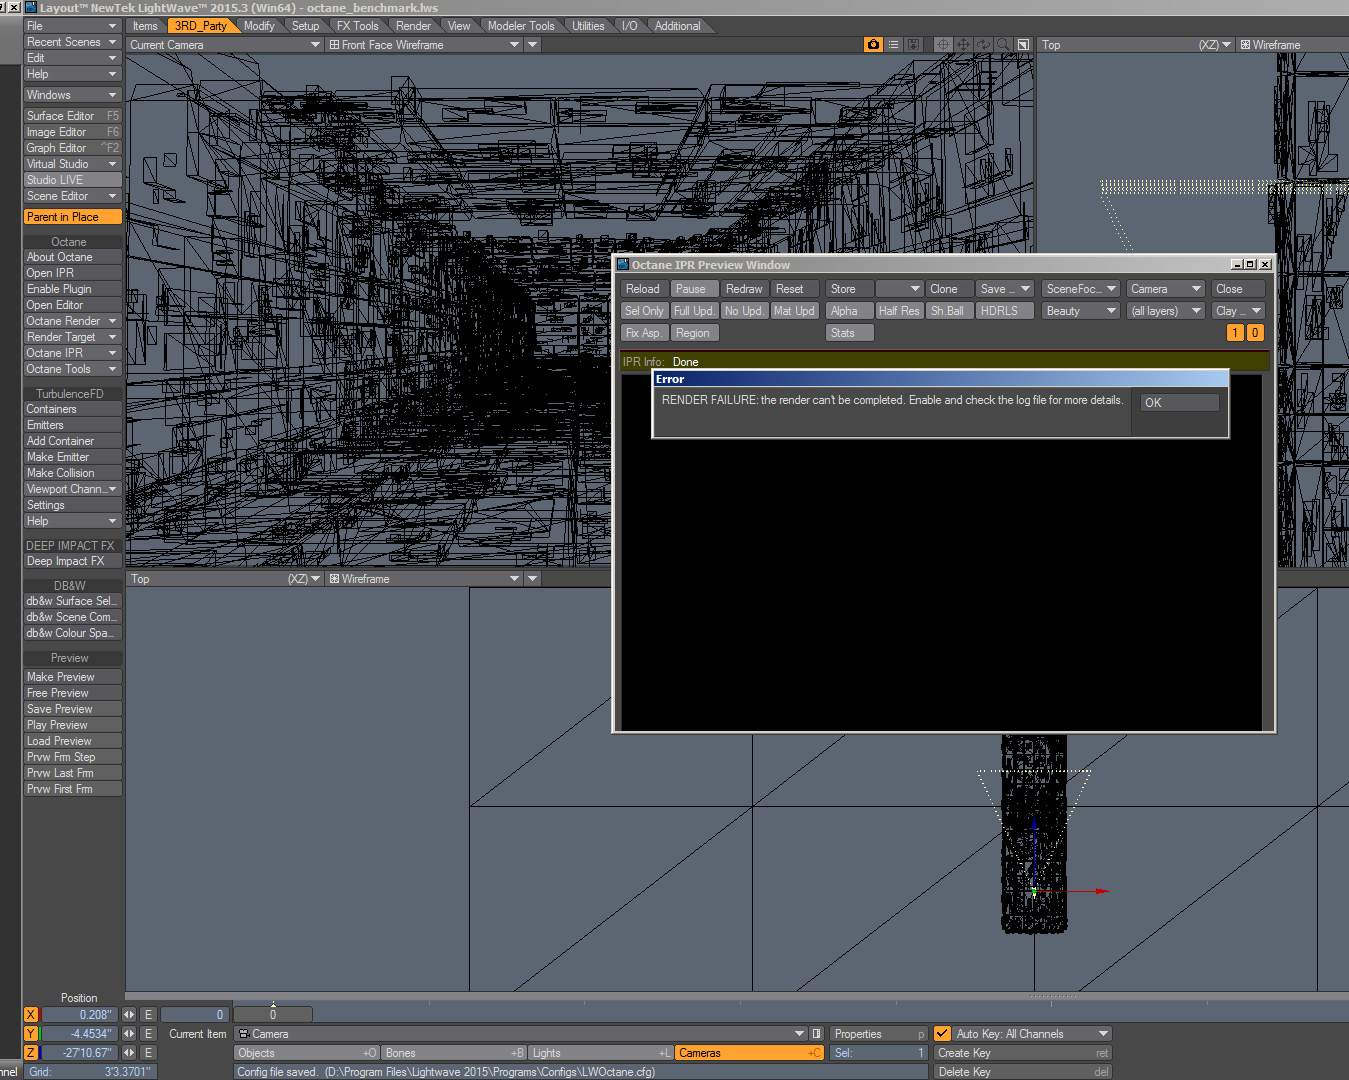Screen dimensions: 1349x1080
Task: Toggle the Stats display
Action: 850,333
